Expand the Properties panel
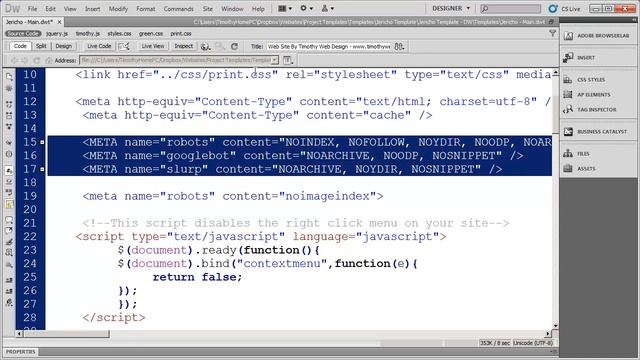This screenshot has height=360, width=640. (x=20, y=352)
